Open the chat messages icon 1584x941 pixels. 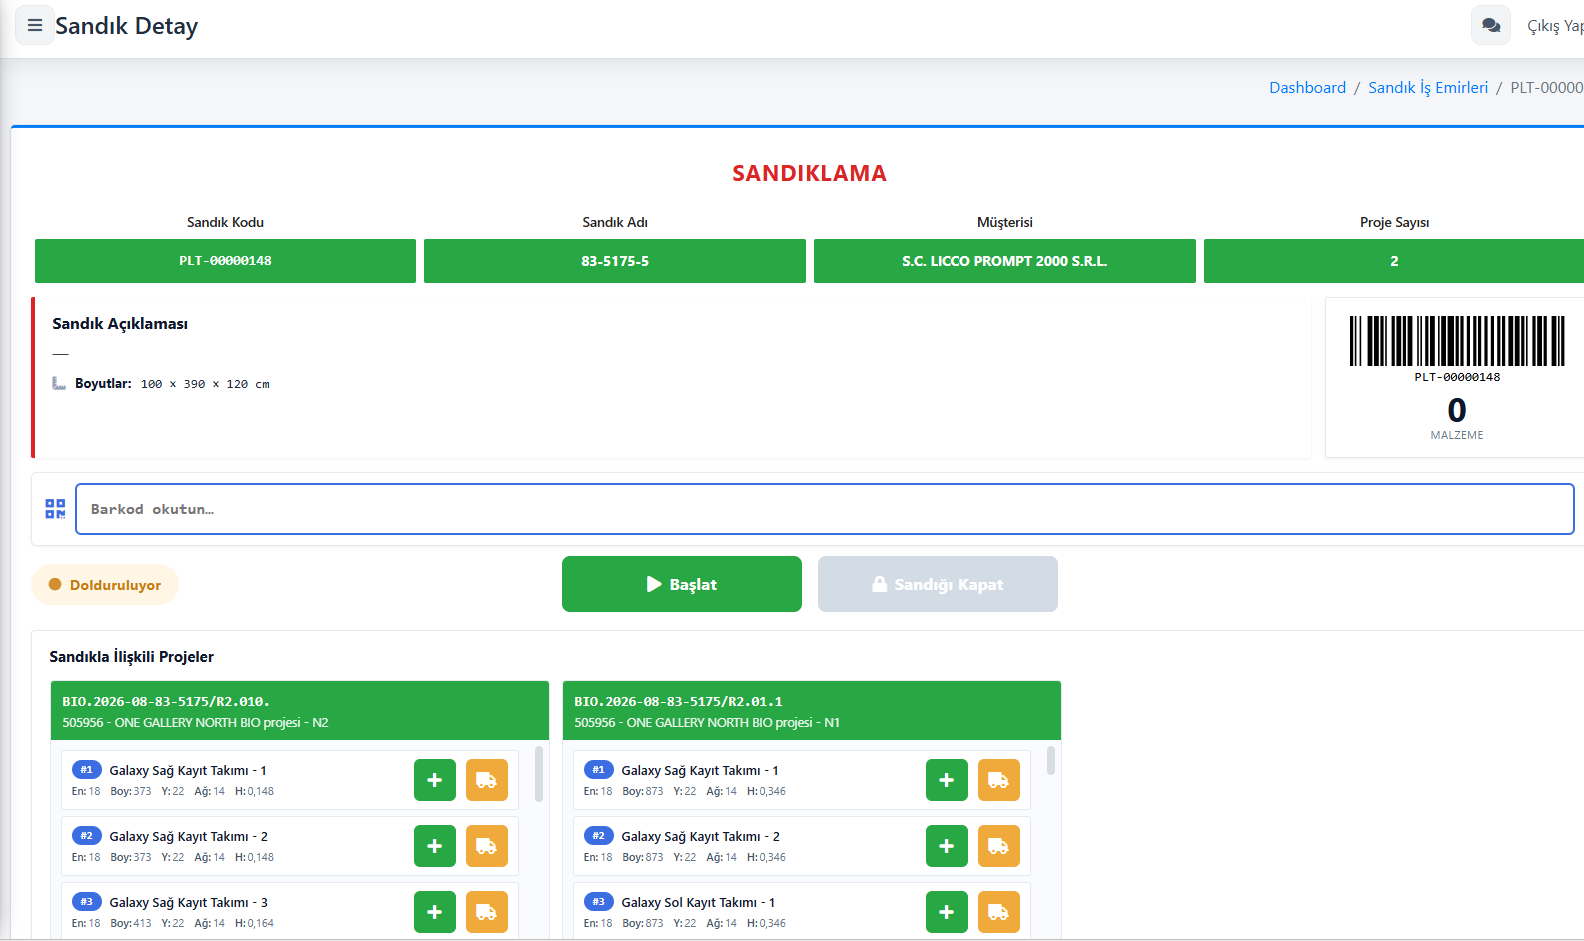point(1491,25)
